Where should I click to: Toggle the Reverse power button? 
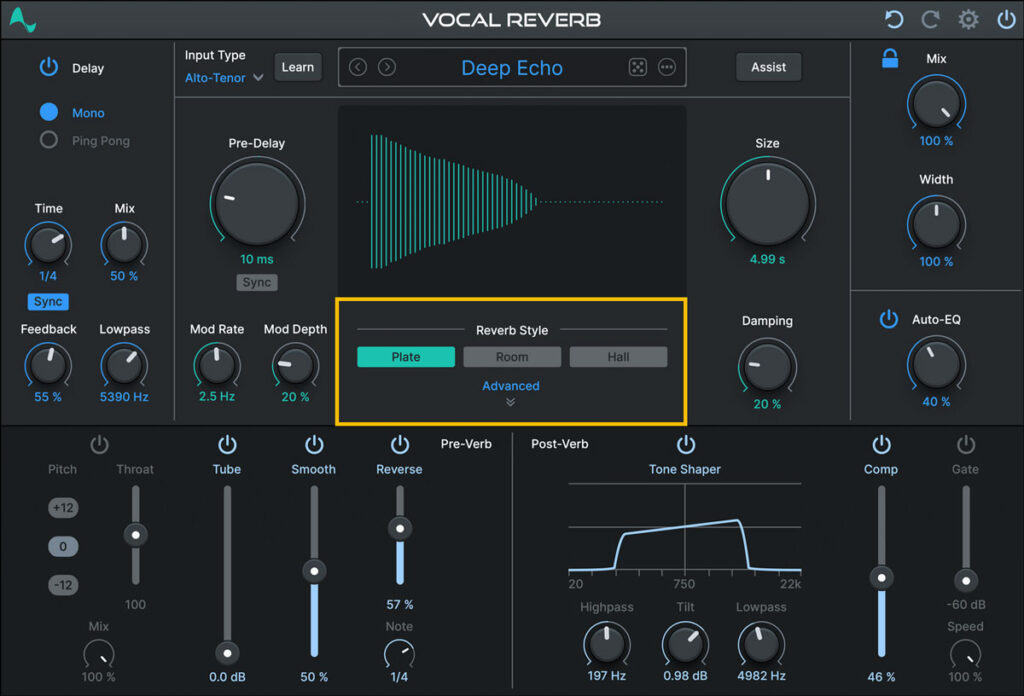tap(400, 445)
